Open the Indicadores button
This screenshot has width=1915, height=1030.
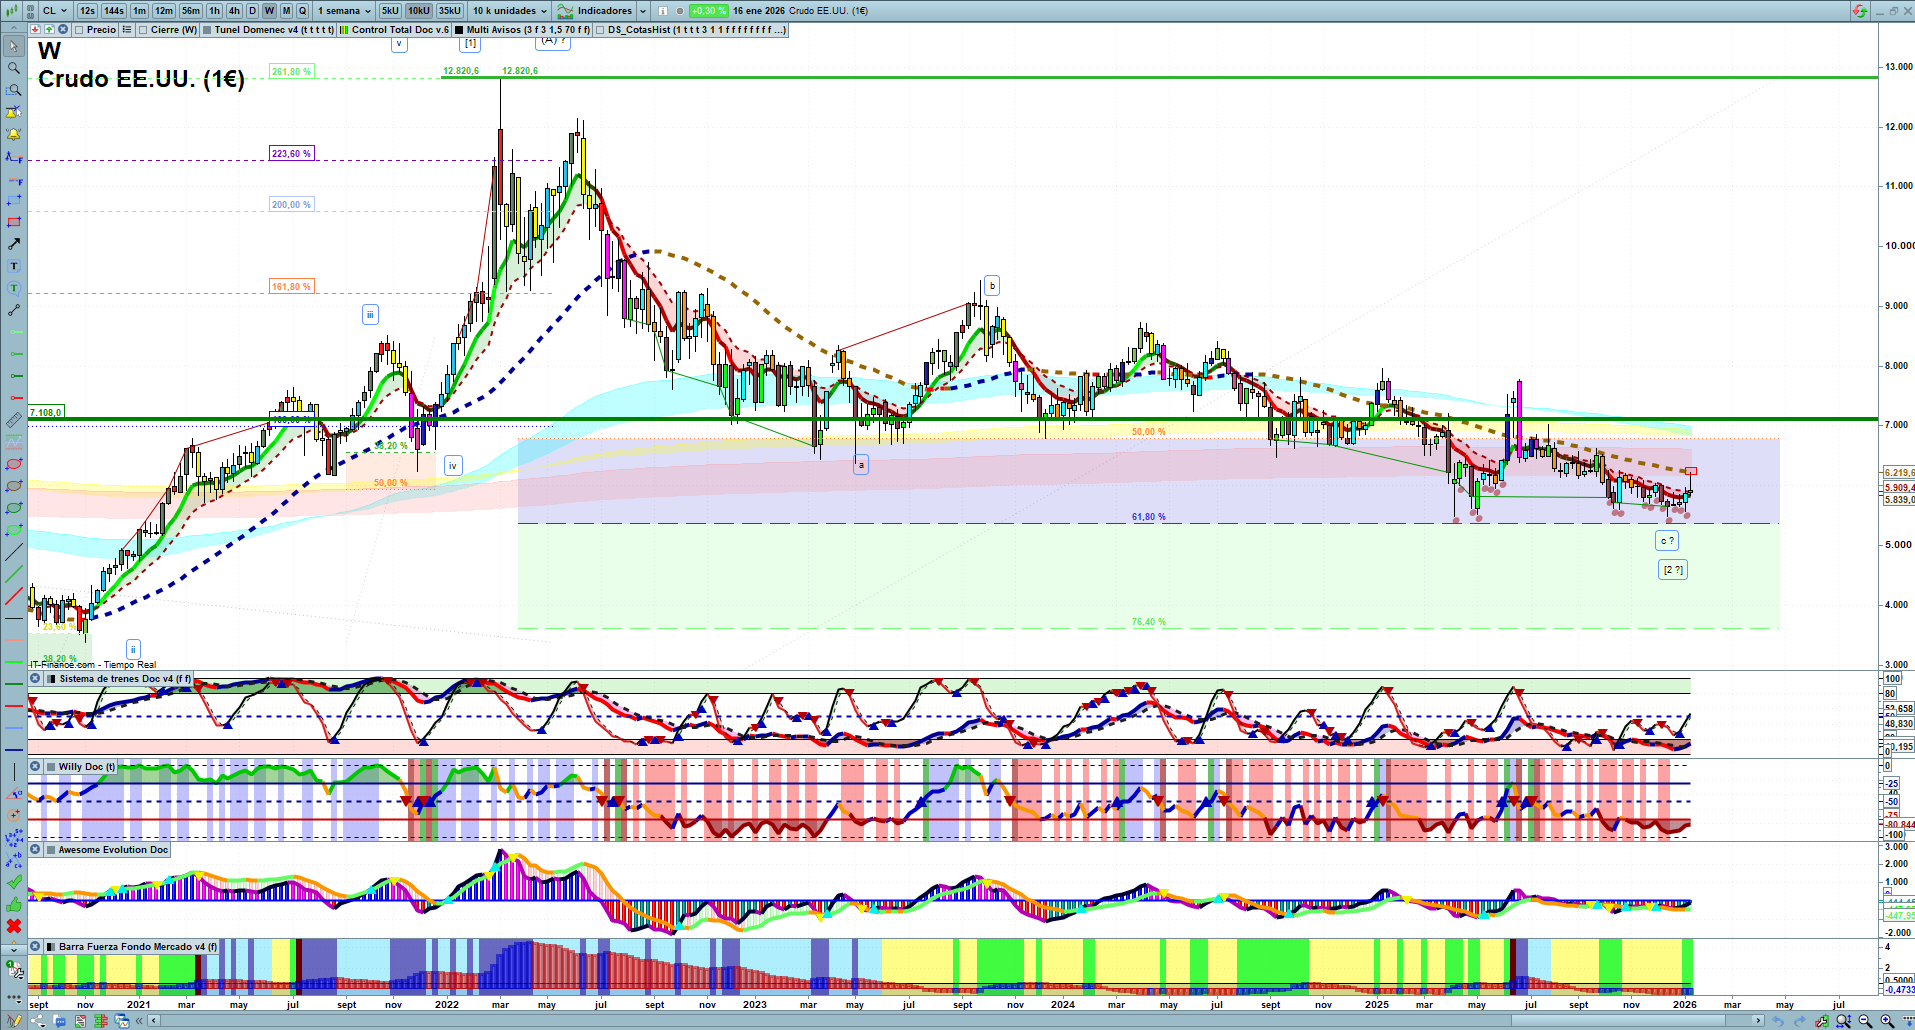(x=595, y=11)
